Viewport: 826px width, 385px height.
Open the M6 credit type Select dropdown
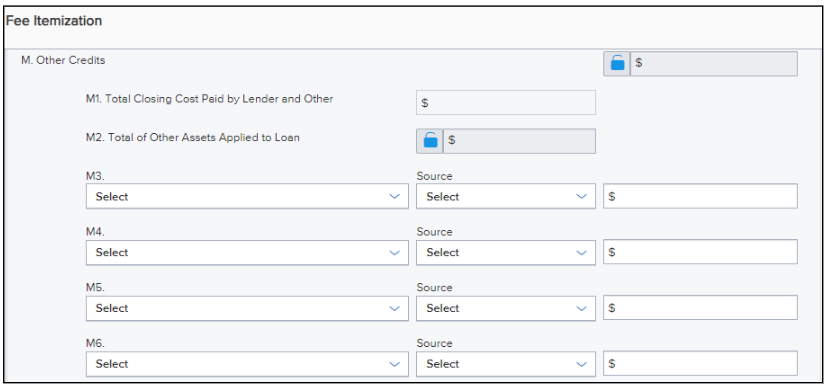pos(247,364)
